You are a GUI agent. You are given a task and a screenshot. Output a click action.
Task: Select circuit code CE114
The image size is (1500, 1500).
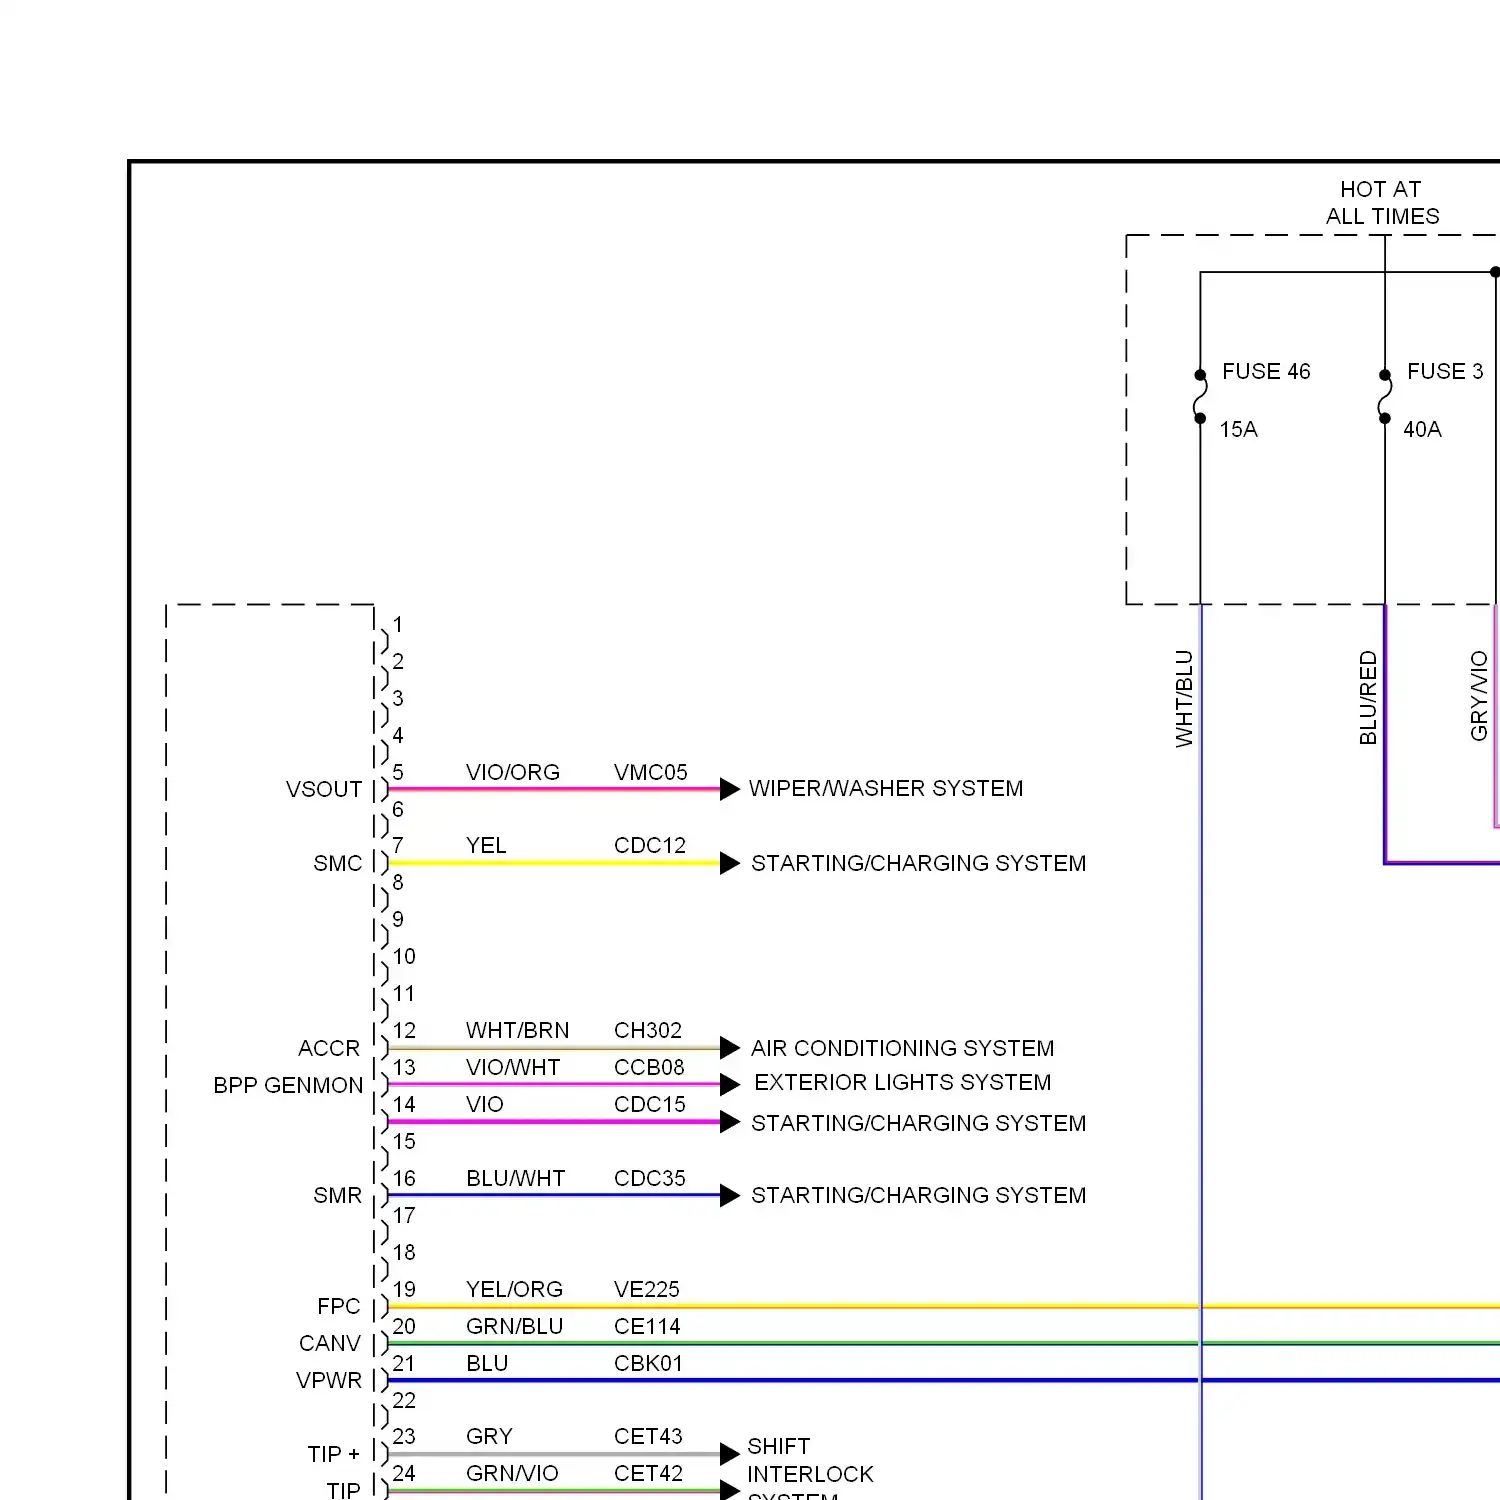(x=647, y=1326)
